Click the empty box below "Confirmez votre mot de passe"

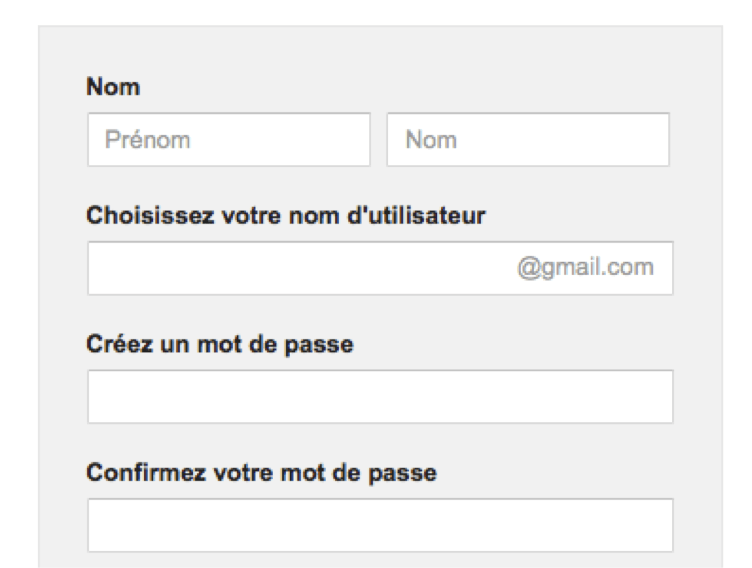(x=380, y=526)
